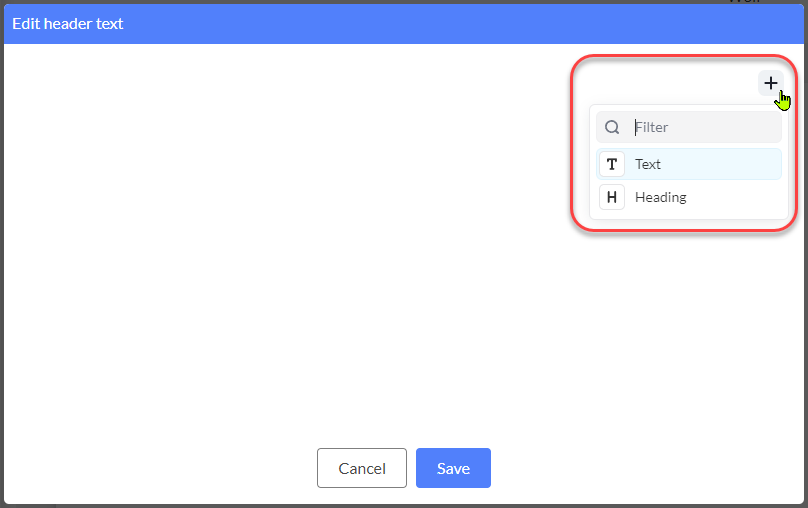Choose the Heading block option
Image resolution: width=808 pixels, height=508 pixels.
click(689, 197)
